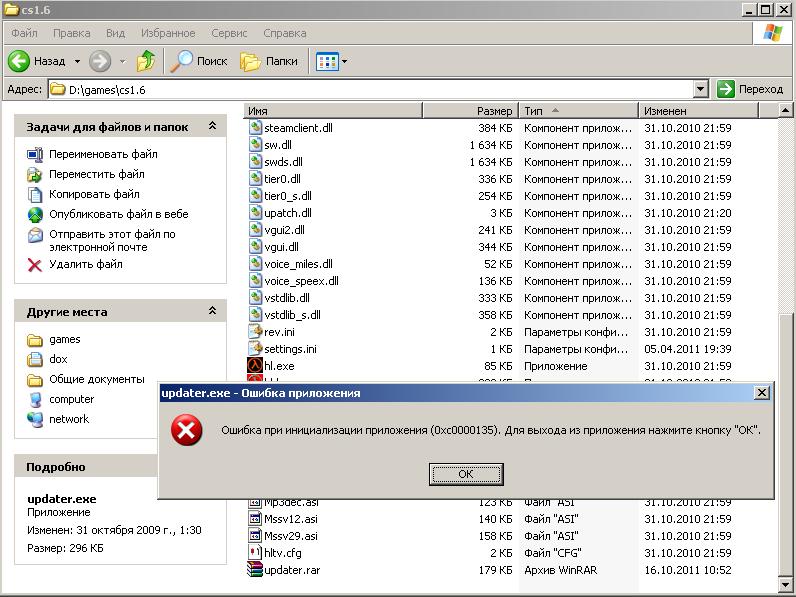The image size is (796, 597).
Task: Select the sw.dll file icon
Action: [x=255, y=145]
